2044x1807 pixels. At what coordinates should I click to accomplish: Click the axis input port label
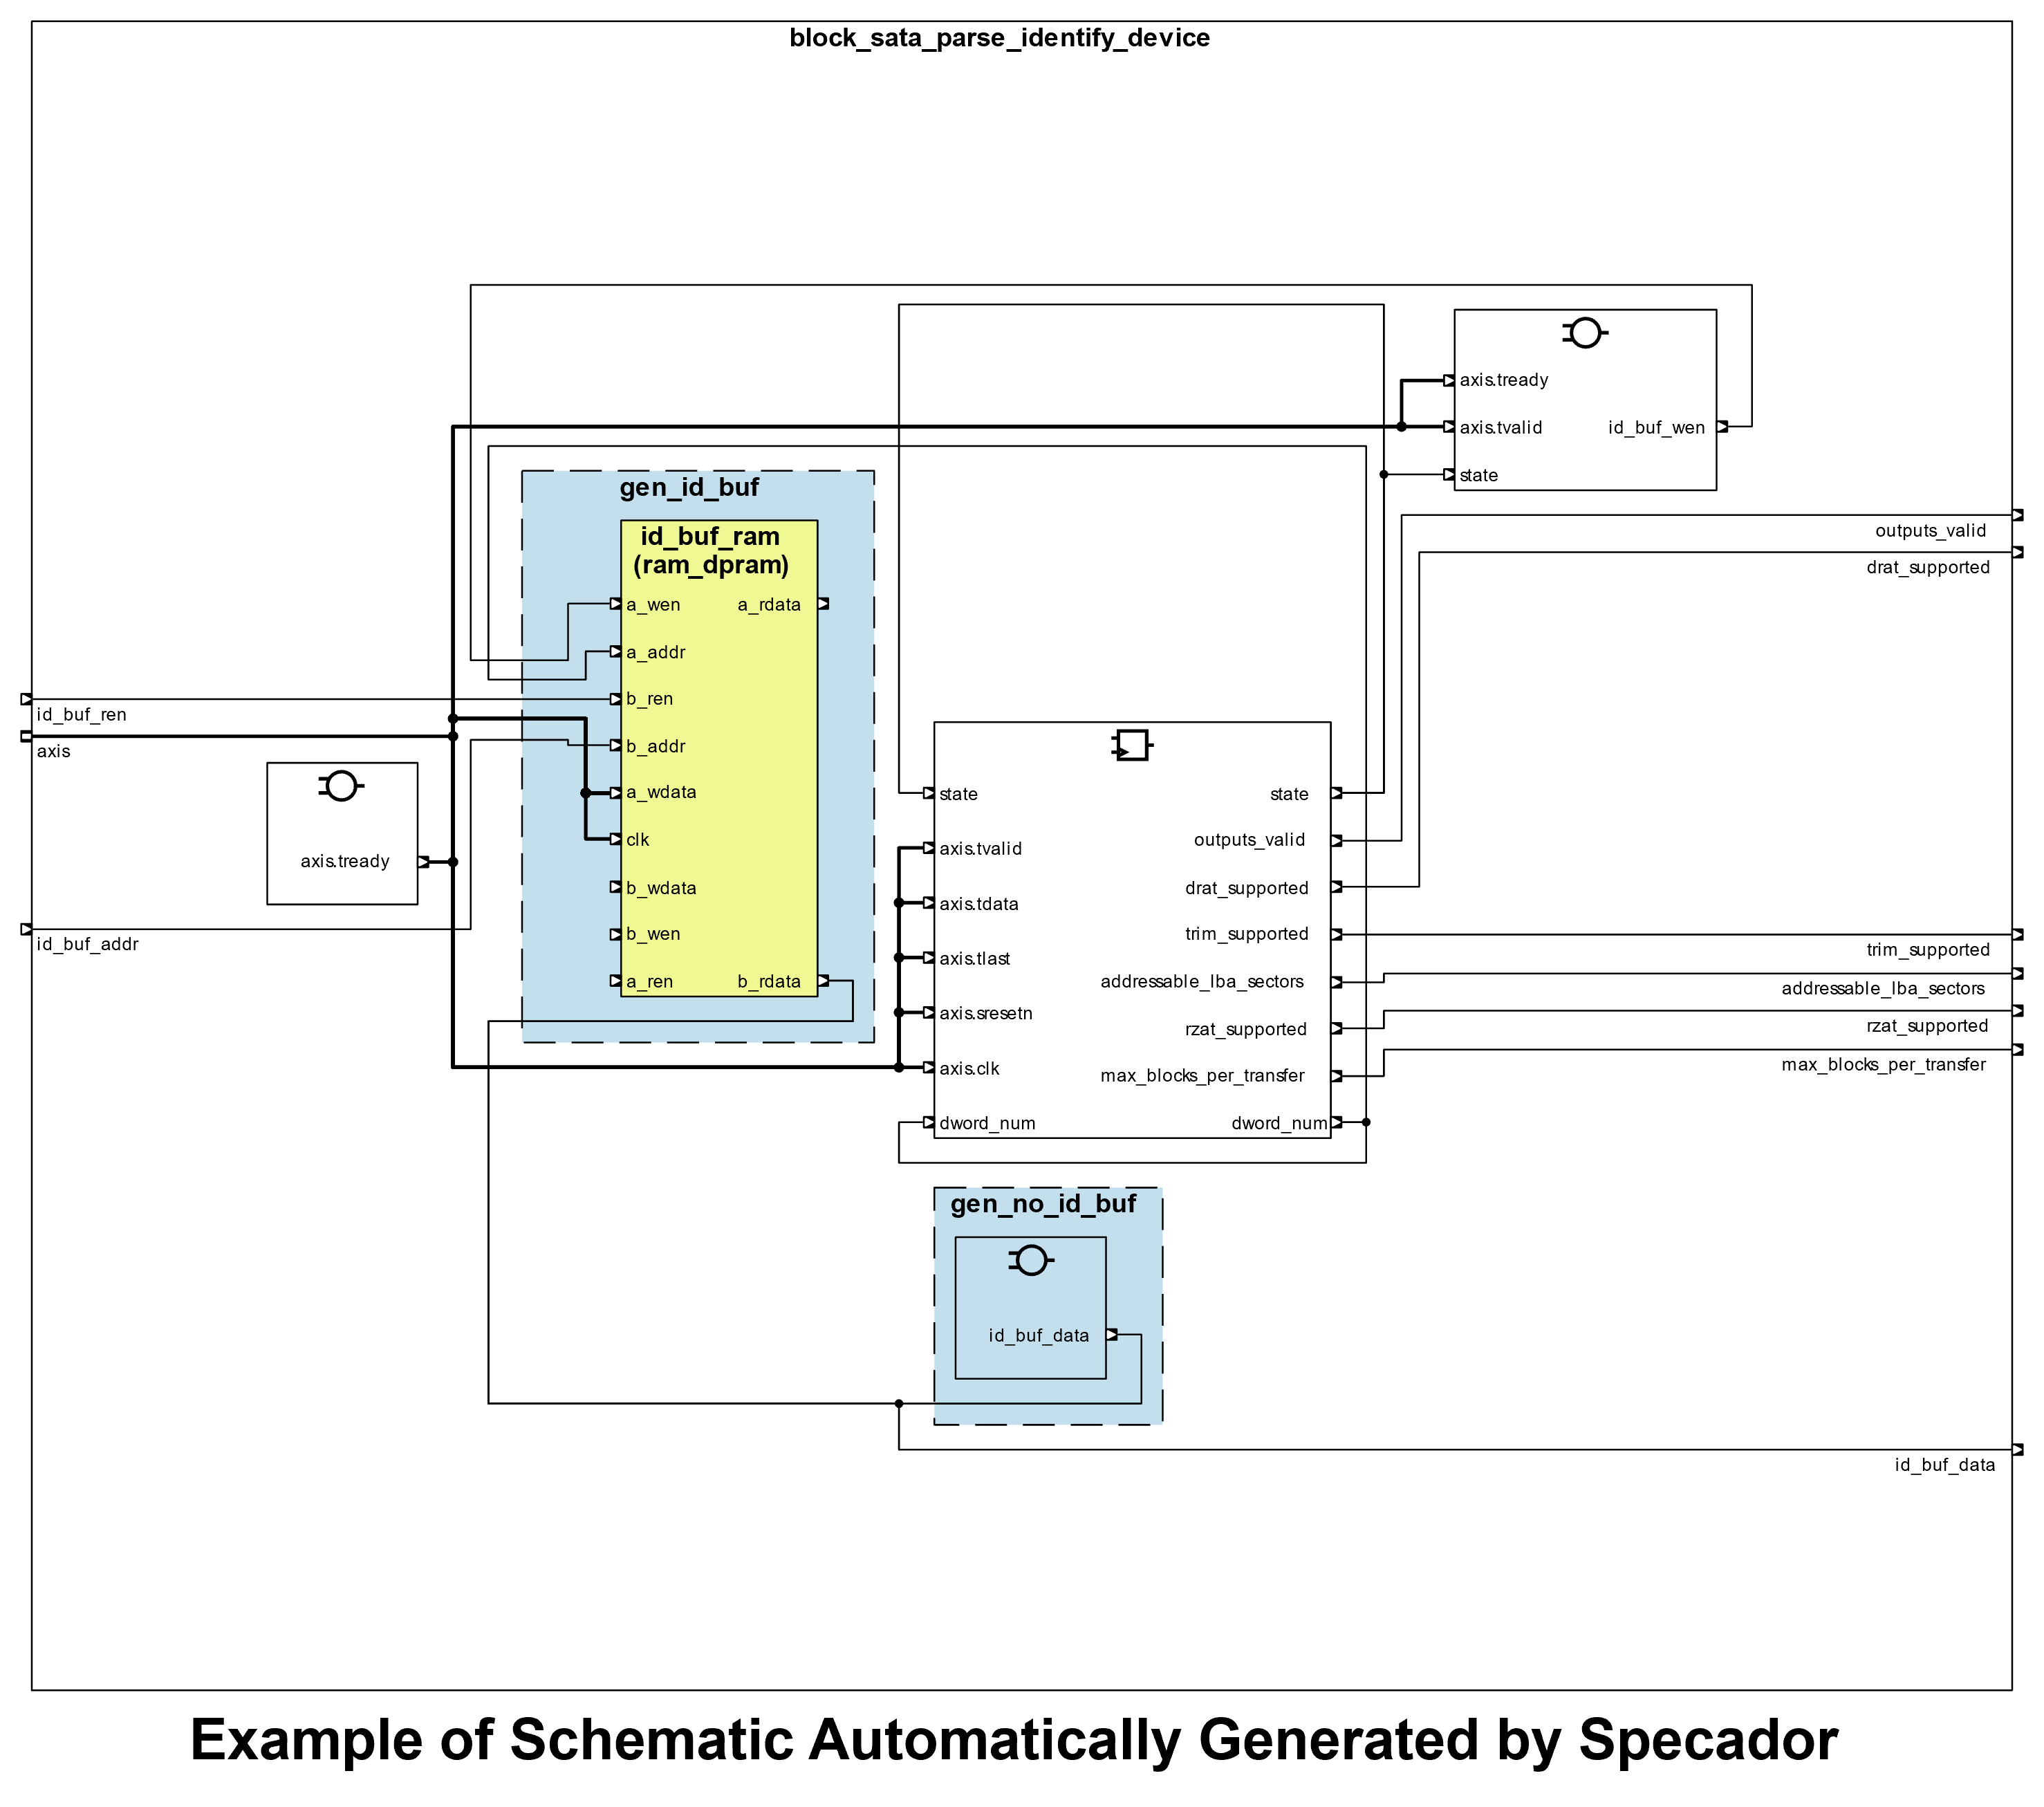coord(54,752)
